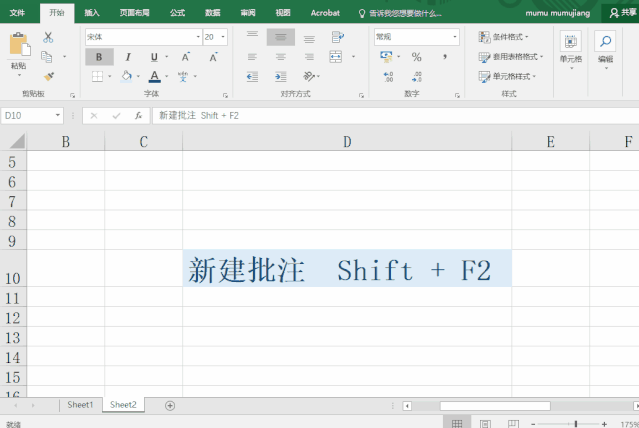Open the Editing (编辑) group button
The height and width of the screenshot is (428, 639).
coord(605,49)
